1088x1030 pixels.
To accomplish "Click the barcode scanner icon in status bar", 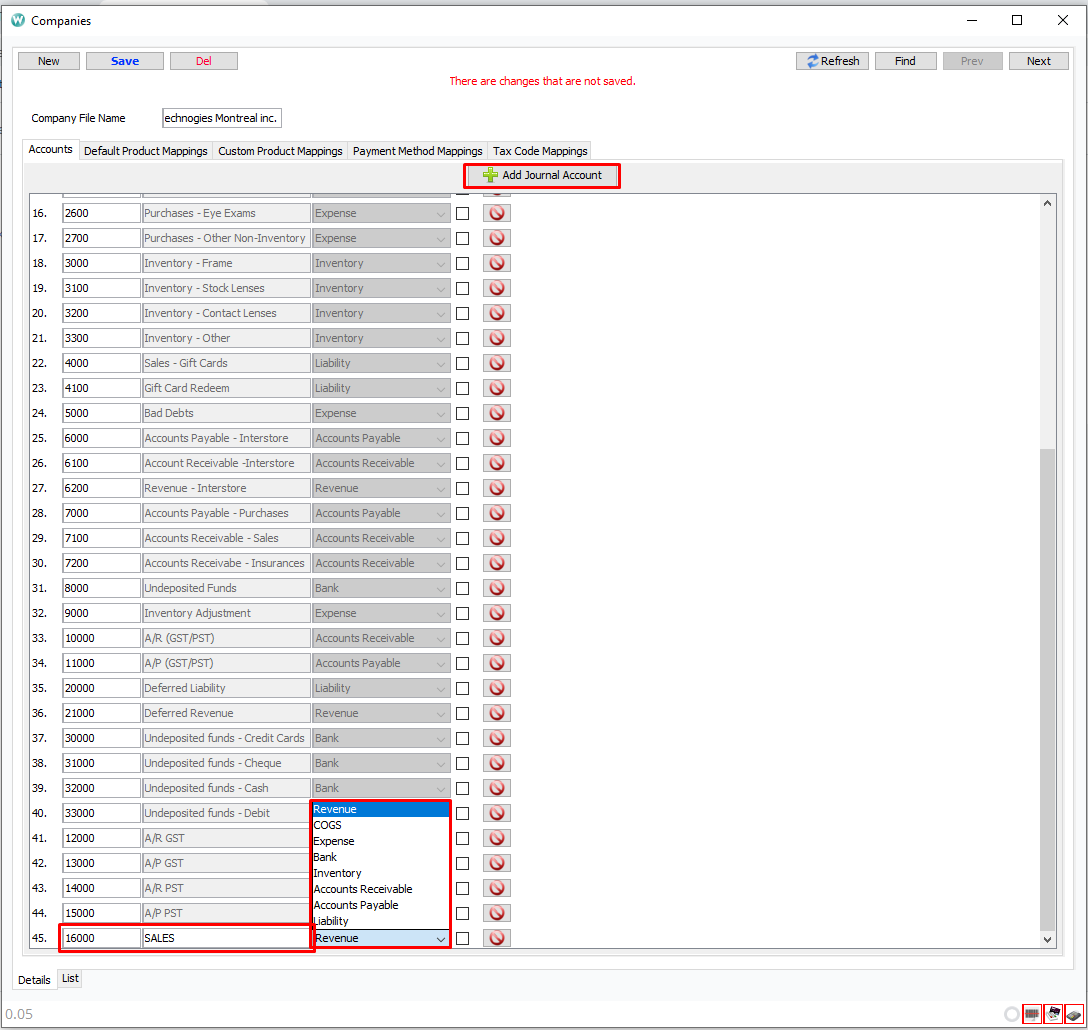I will [1031, 1014].
